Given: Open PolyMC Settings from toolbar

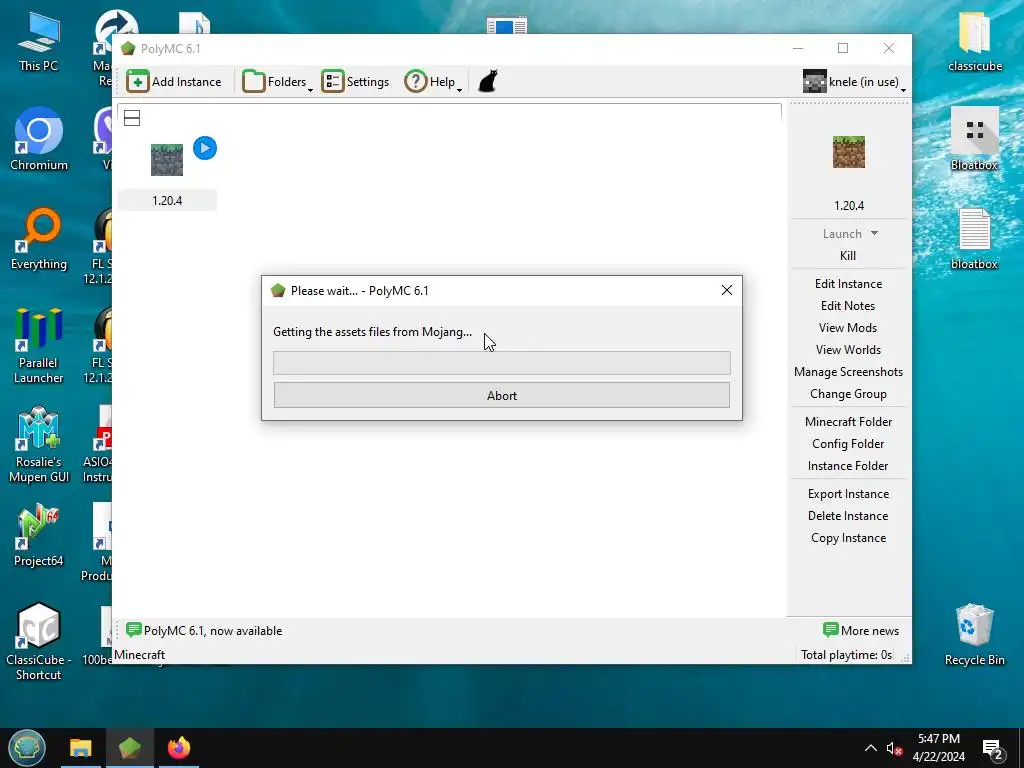Looking at the screenshot, I should (355, 82).
